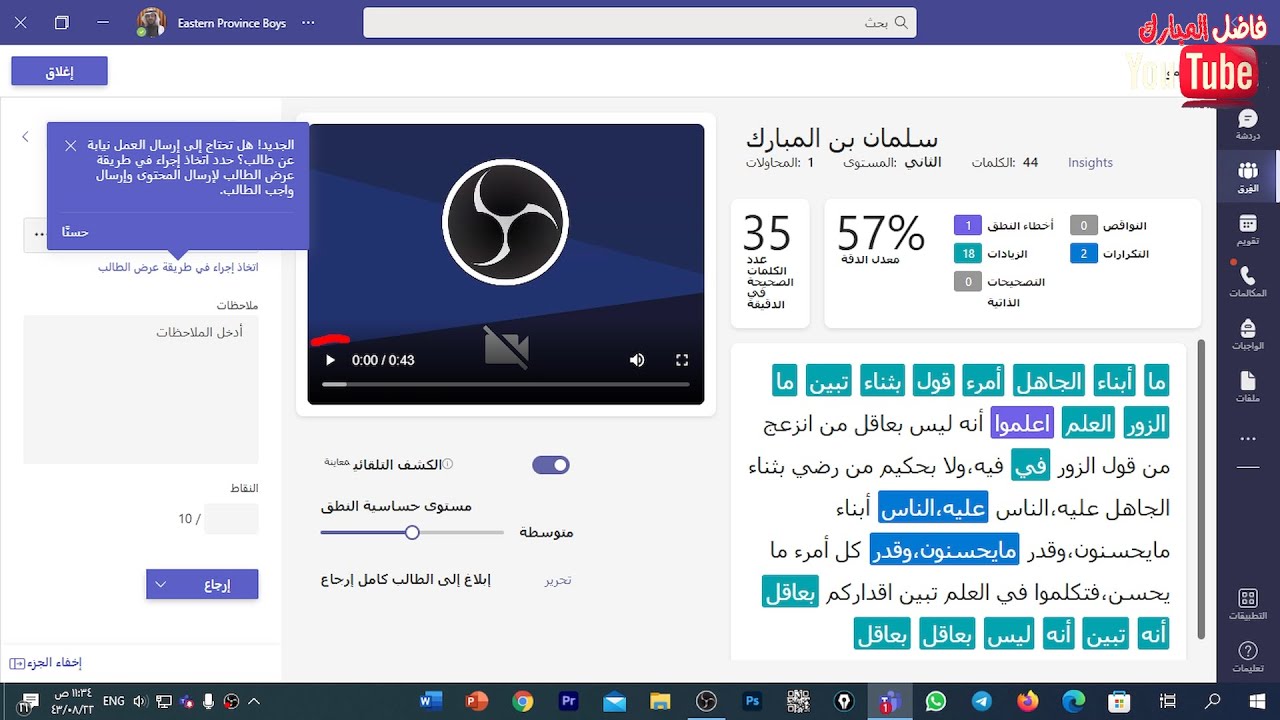Adjust the pronunciation sensitivity slider handle
The width and height of the screenshot is (1280, 720).
tap(412, 532)
